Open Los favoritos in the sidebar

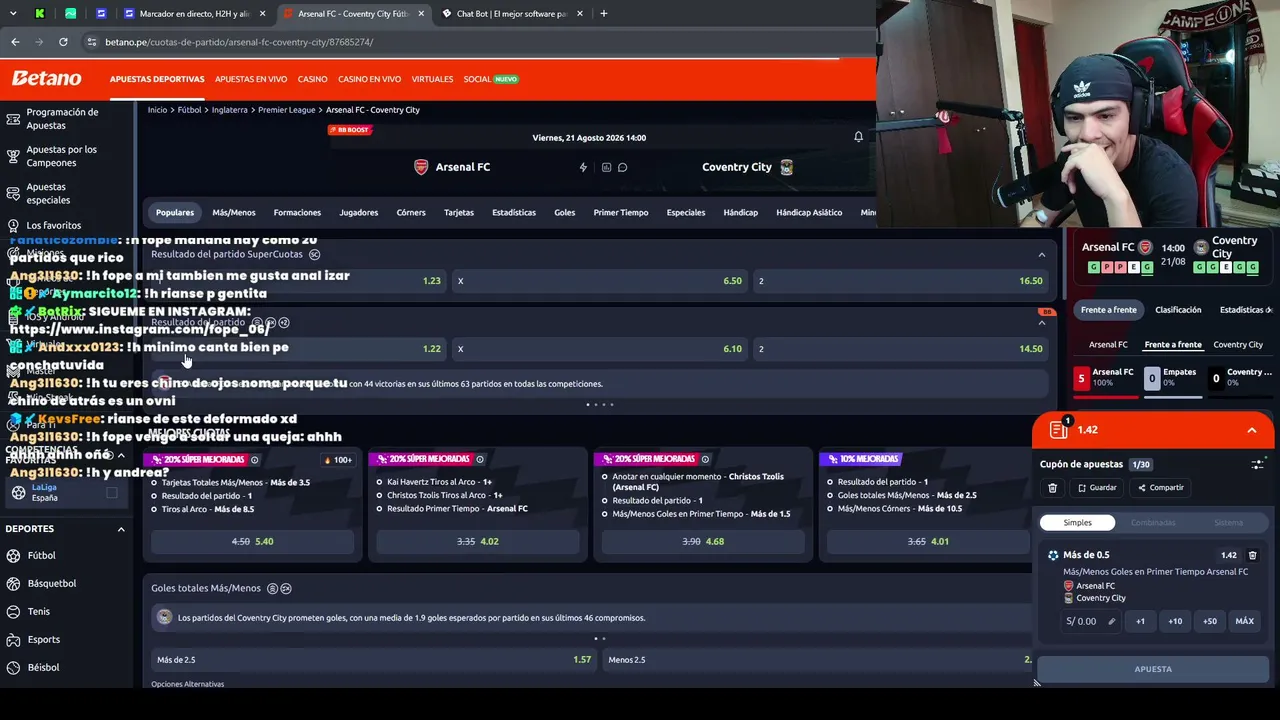tap(54, 226)
